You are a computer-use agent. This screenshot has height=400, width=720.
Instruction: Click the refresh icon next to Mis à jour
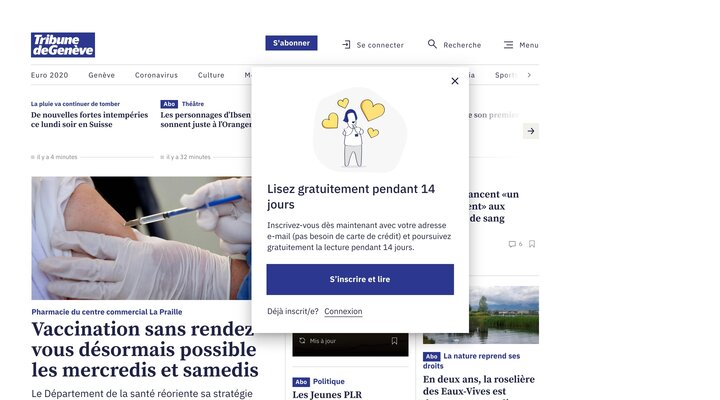point(302,341)
